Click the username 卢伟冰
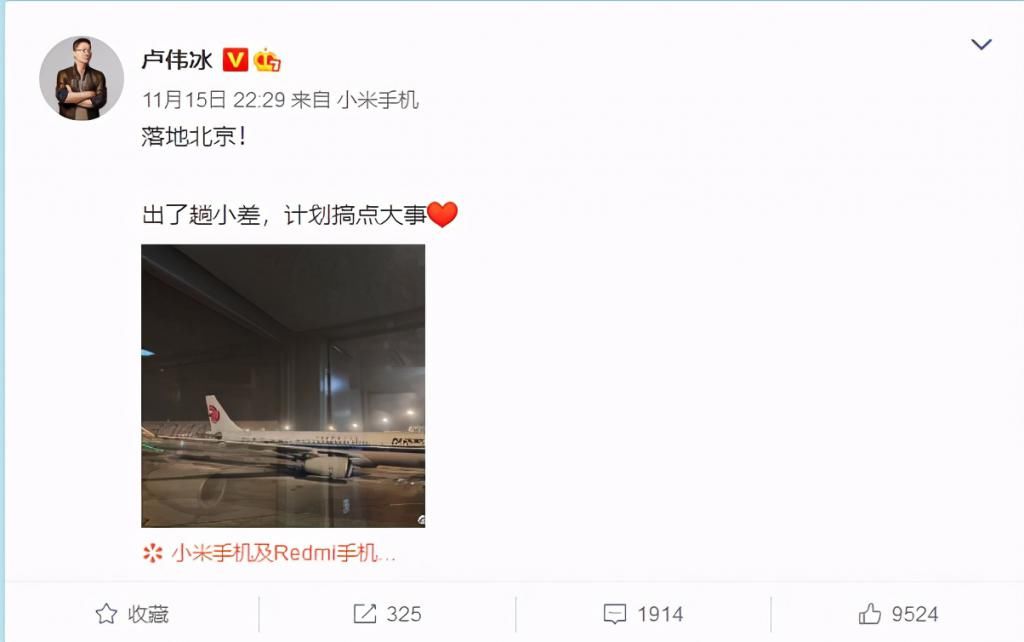 (x=177, y=60)
